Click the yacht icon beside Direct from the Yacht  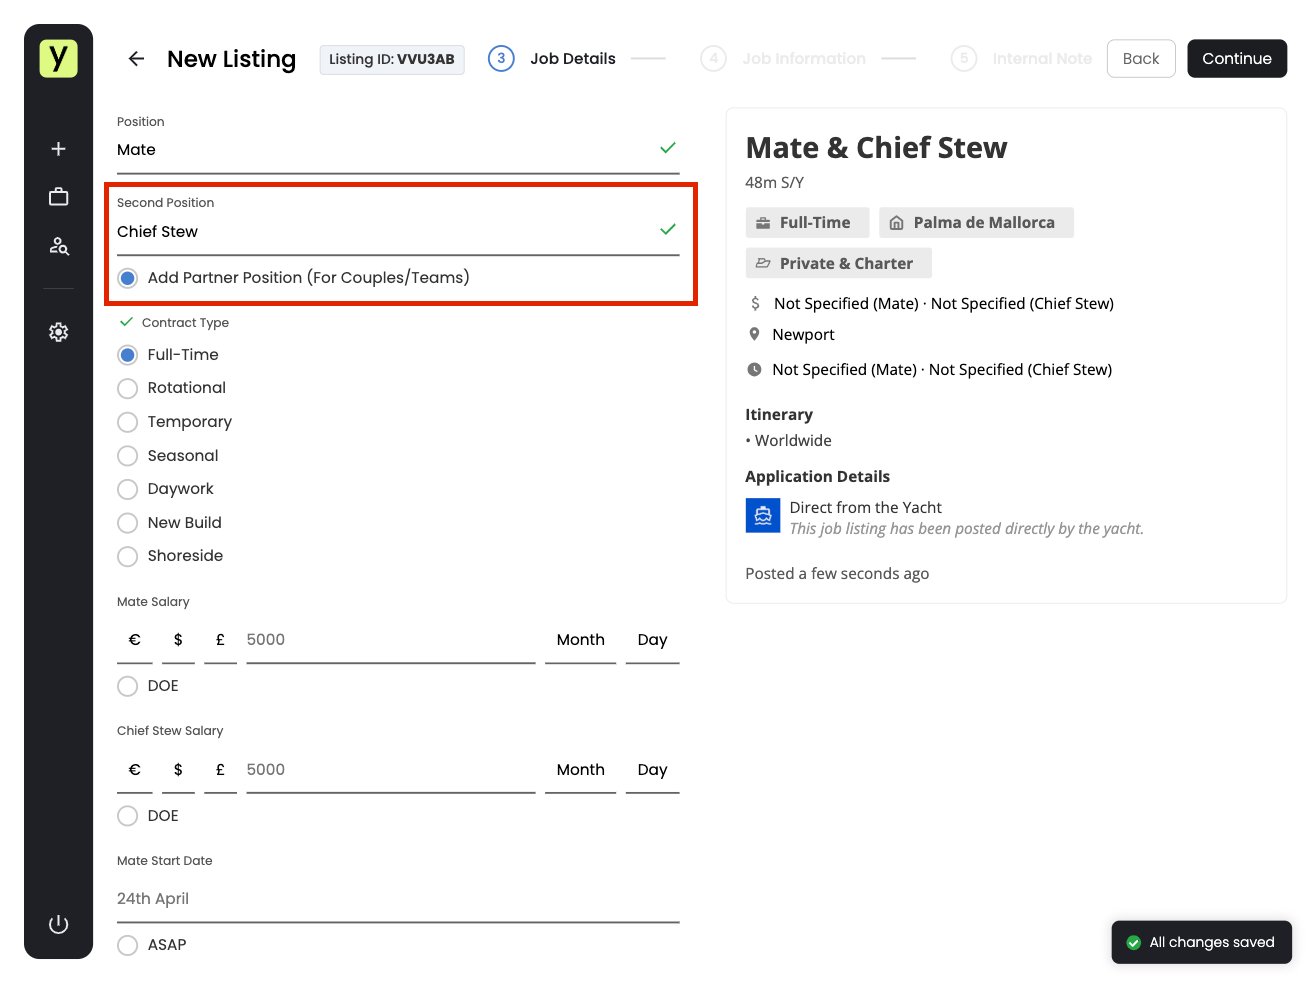coord(763,516)
